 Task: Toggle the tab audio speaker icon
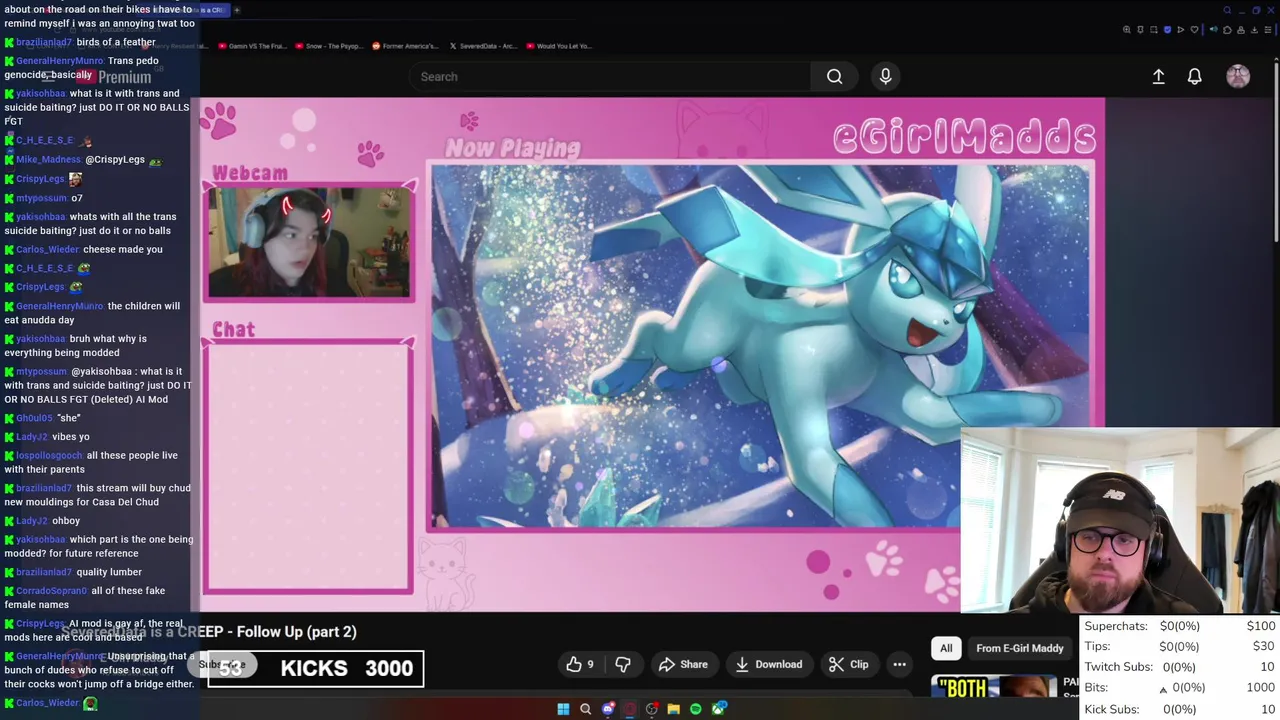click(x=1214, y=30)
